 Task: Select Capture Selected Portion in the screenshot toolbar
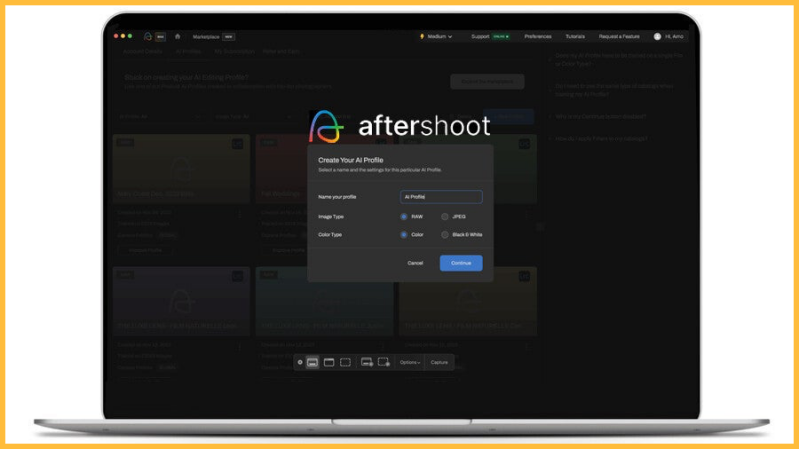coord(345,362)
